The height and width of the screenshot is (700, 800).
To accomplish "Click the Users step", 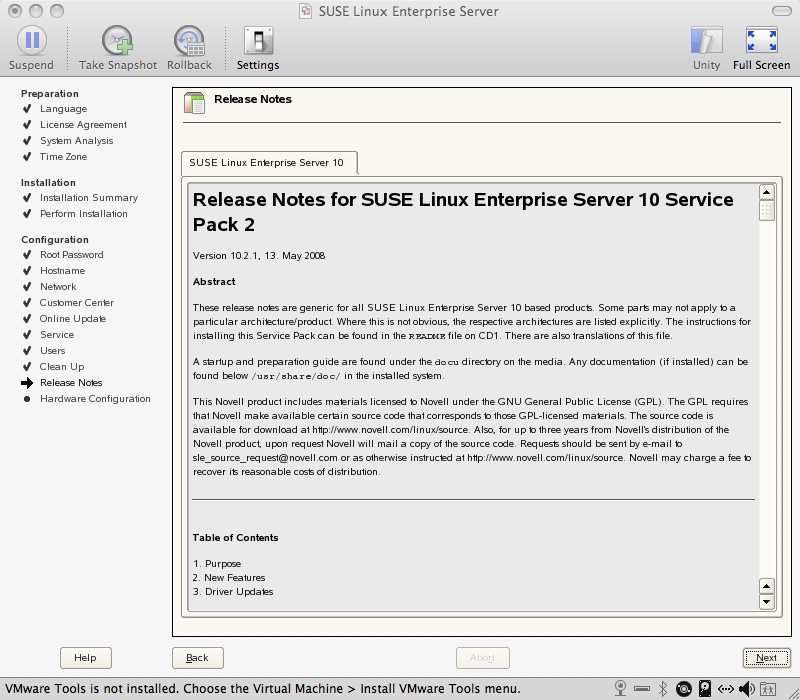I will coord(53,351).
